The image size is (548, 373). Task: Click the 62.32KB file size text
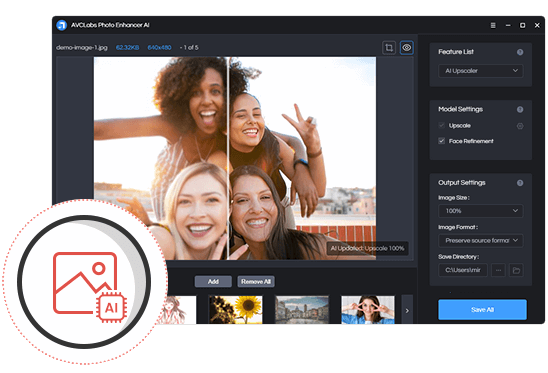(127, 48)
